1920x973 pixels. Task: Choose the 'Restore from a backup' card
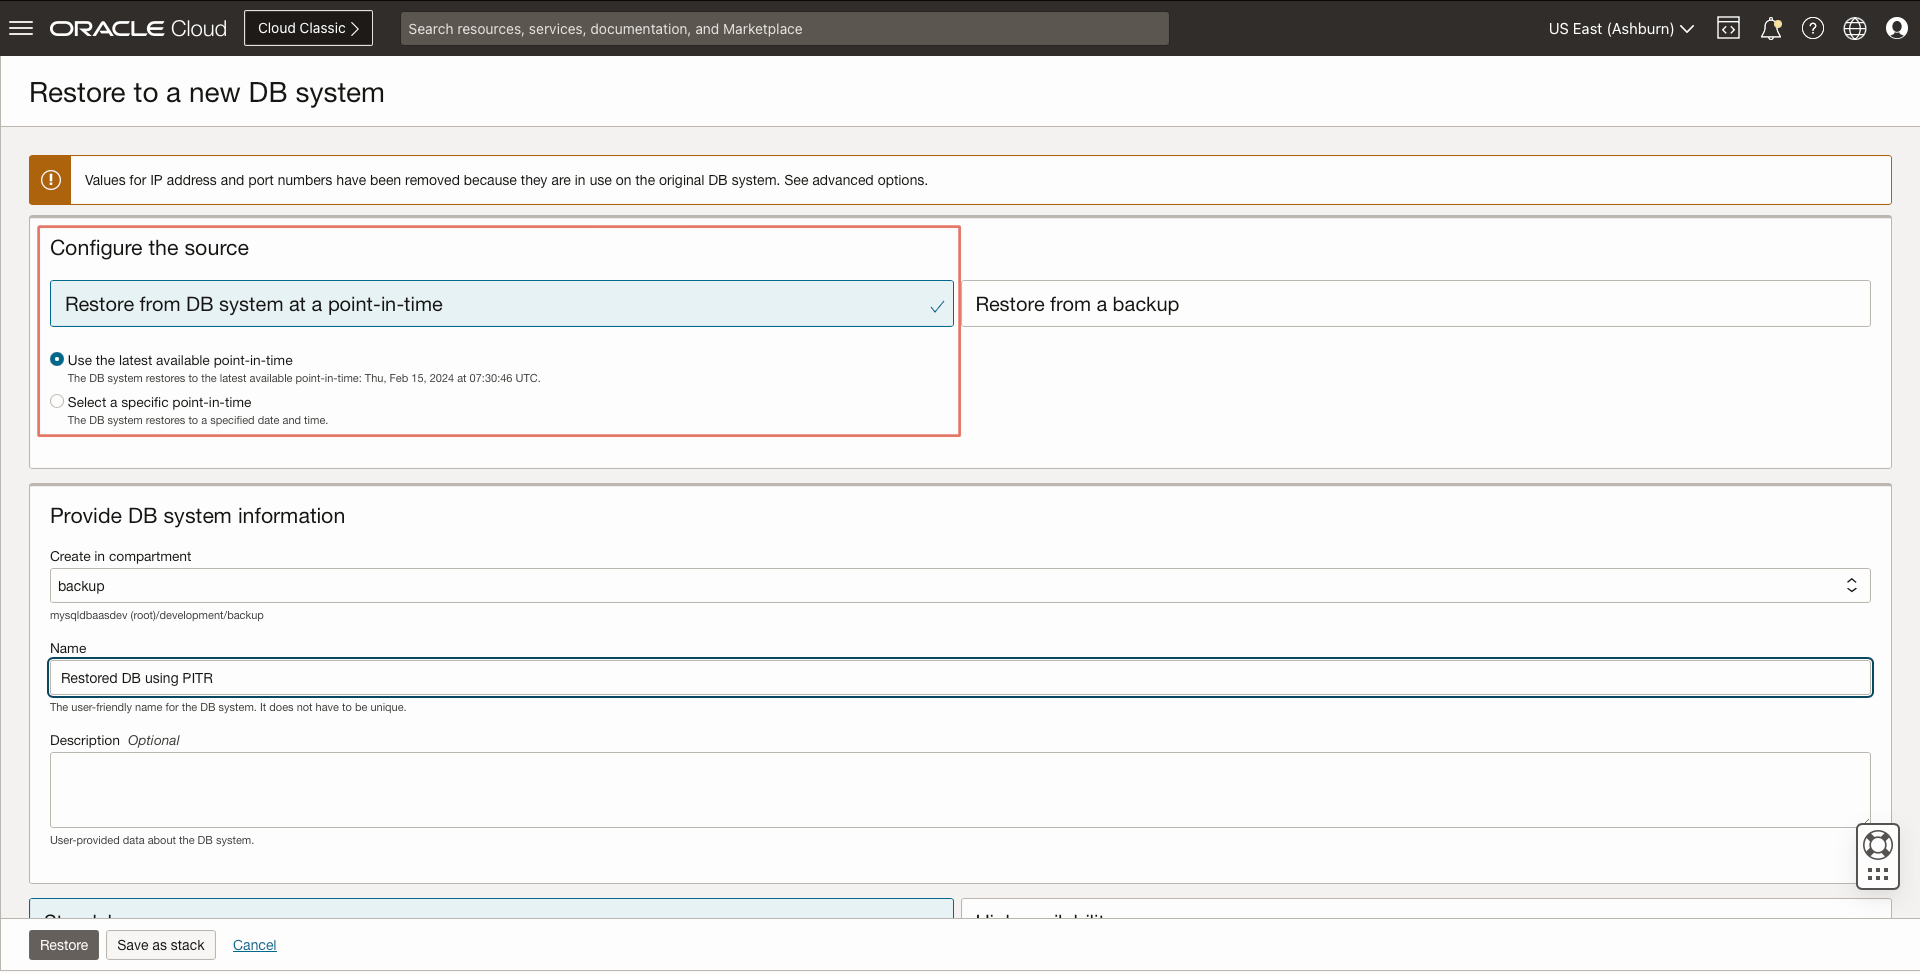pos(1416,304)
